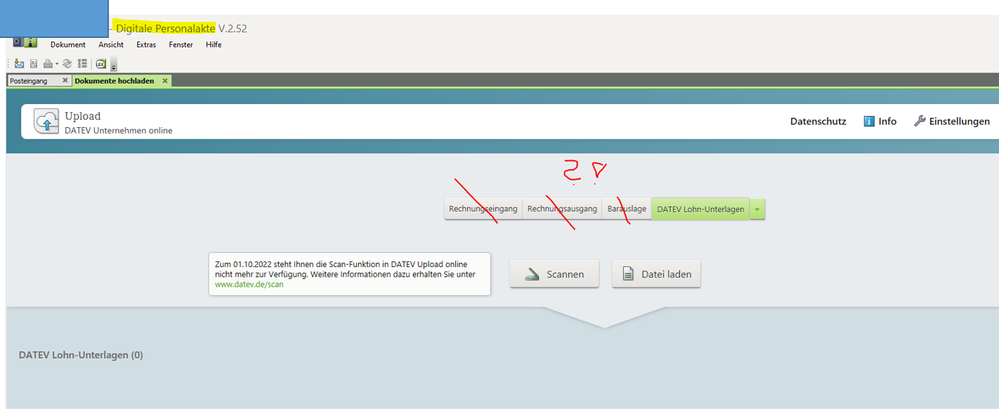The image size is (999, 411).
Task: Open the Hilfe menu
Action: click(x=214, y=45)
